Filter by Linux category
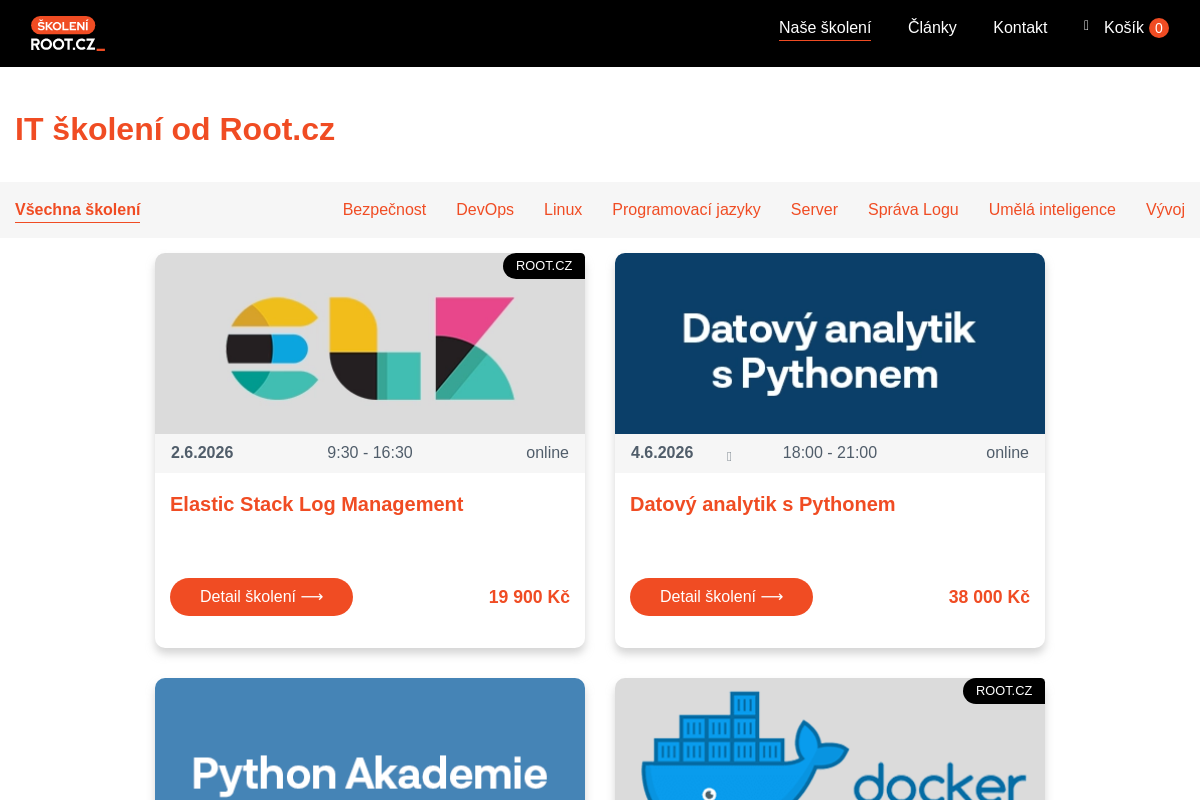 pos(563,210)
